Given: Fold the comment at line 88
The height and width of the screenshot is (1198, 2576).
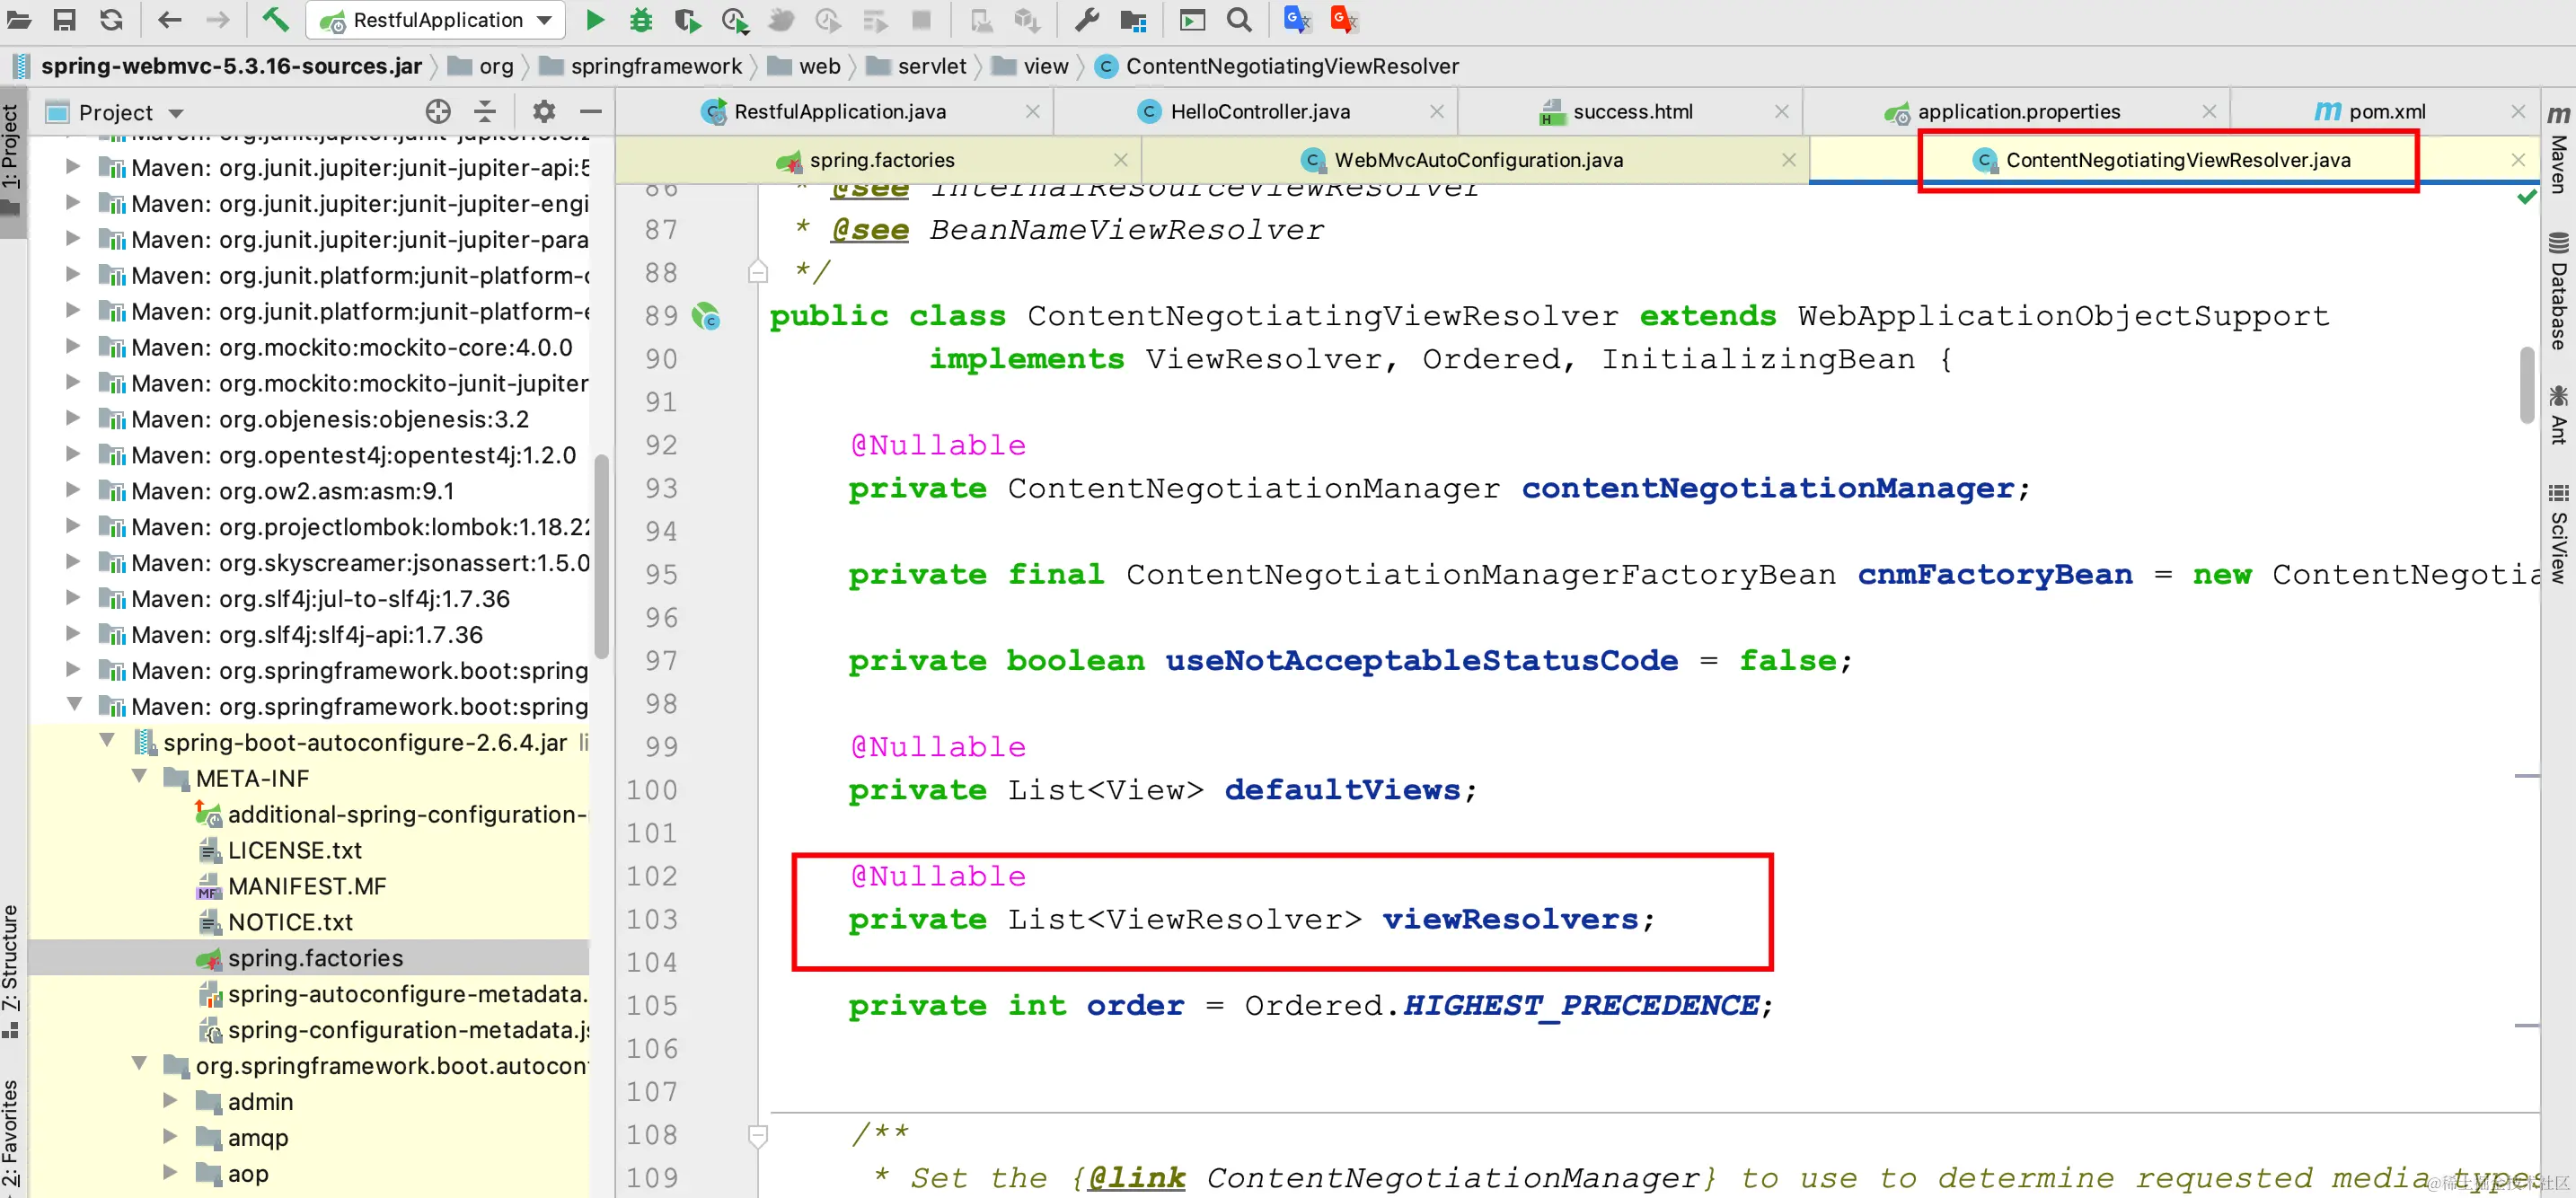Looking at the screenshot, I should 758,273.
